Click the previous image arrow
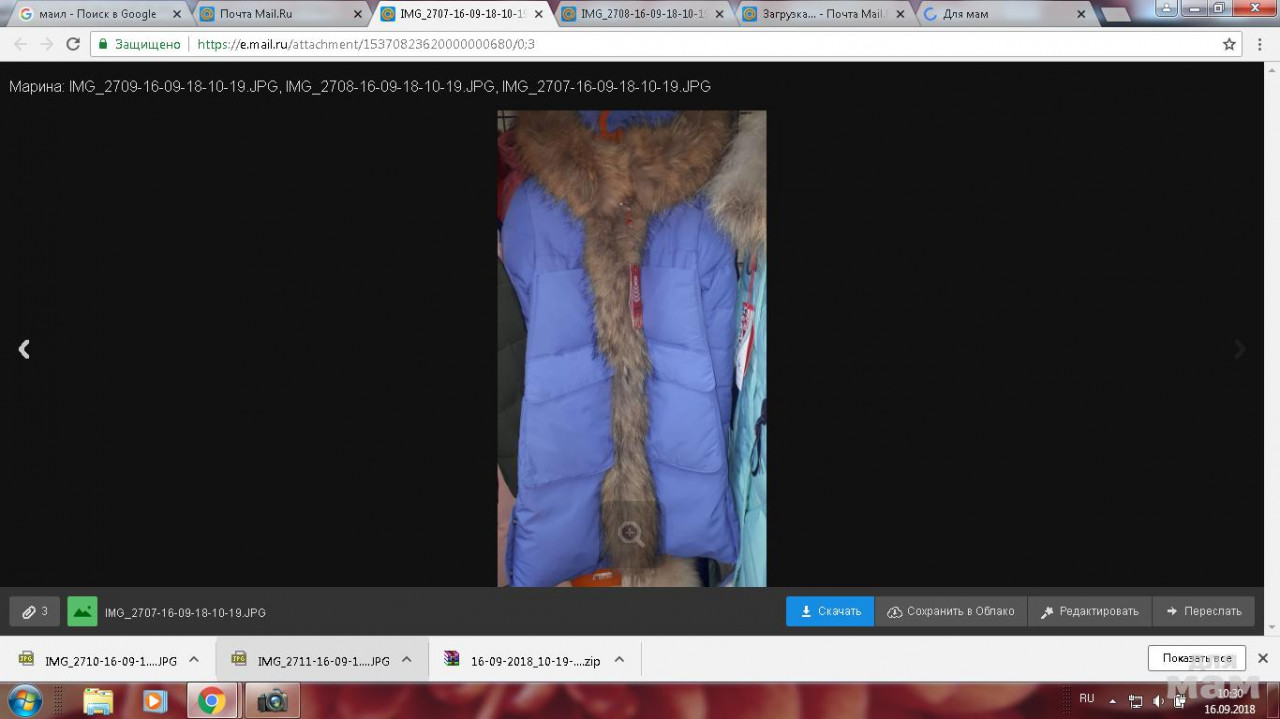Image resolution: width=1280 pixels, height=719 pixels. tap(24, 349)
